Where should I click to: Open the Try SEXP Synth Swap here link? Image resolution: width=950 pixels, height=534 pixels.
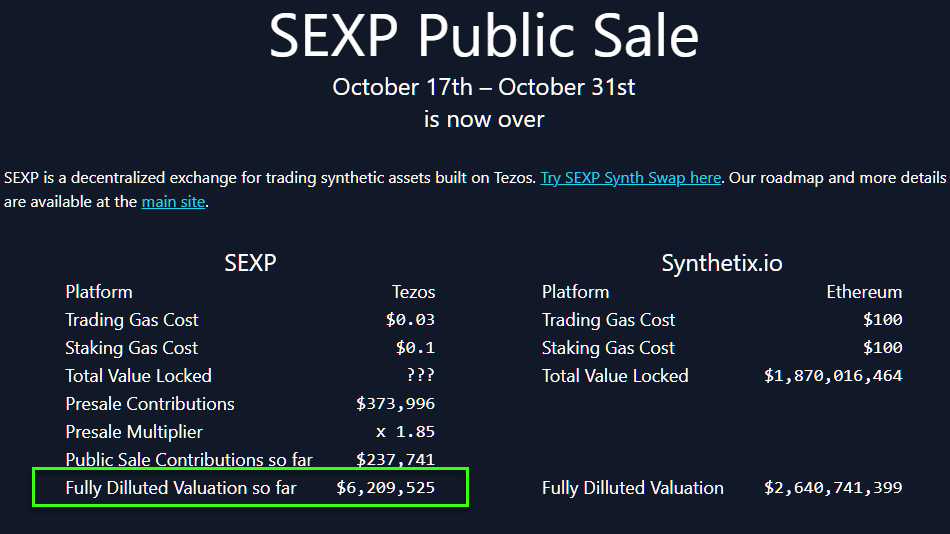coord(631,178)
